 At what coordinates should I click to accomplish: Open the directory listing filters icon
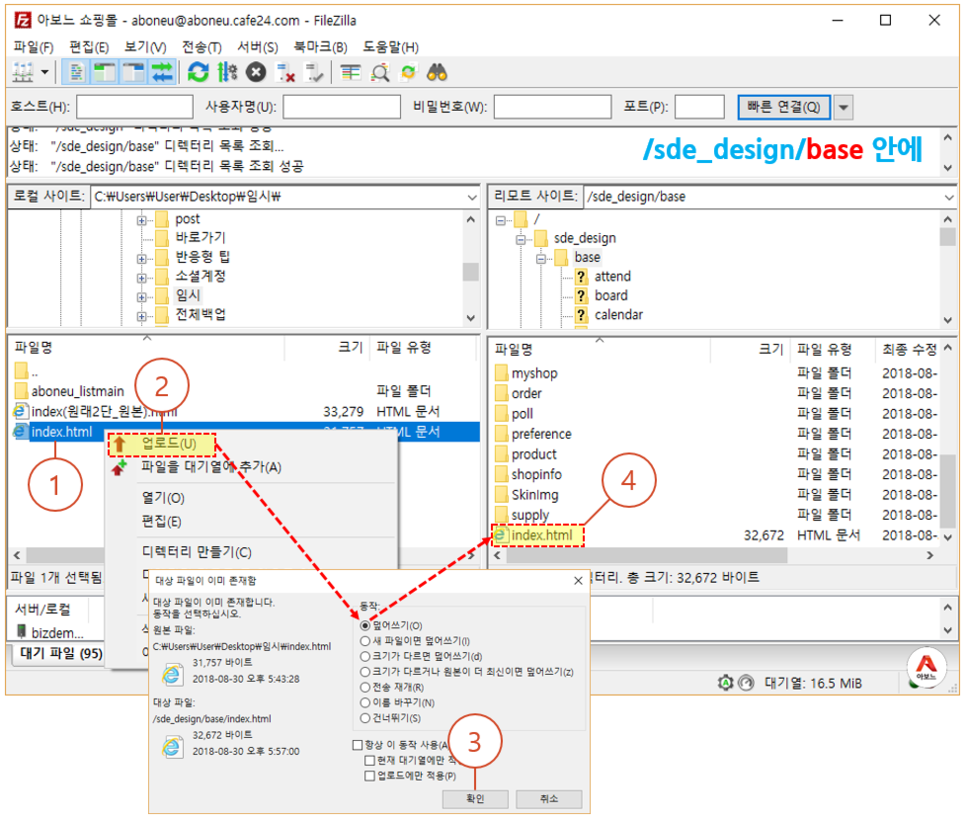tap(351, 73)
